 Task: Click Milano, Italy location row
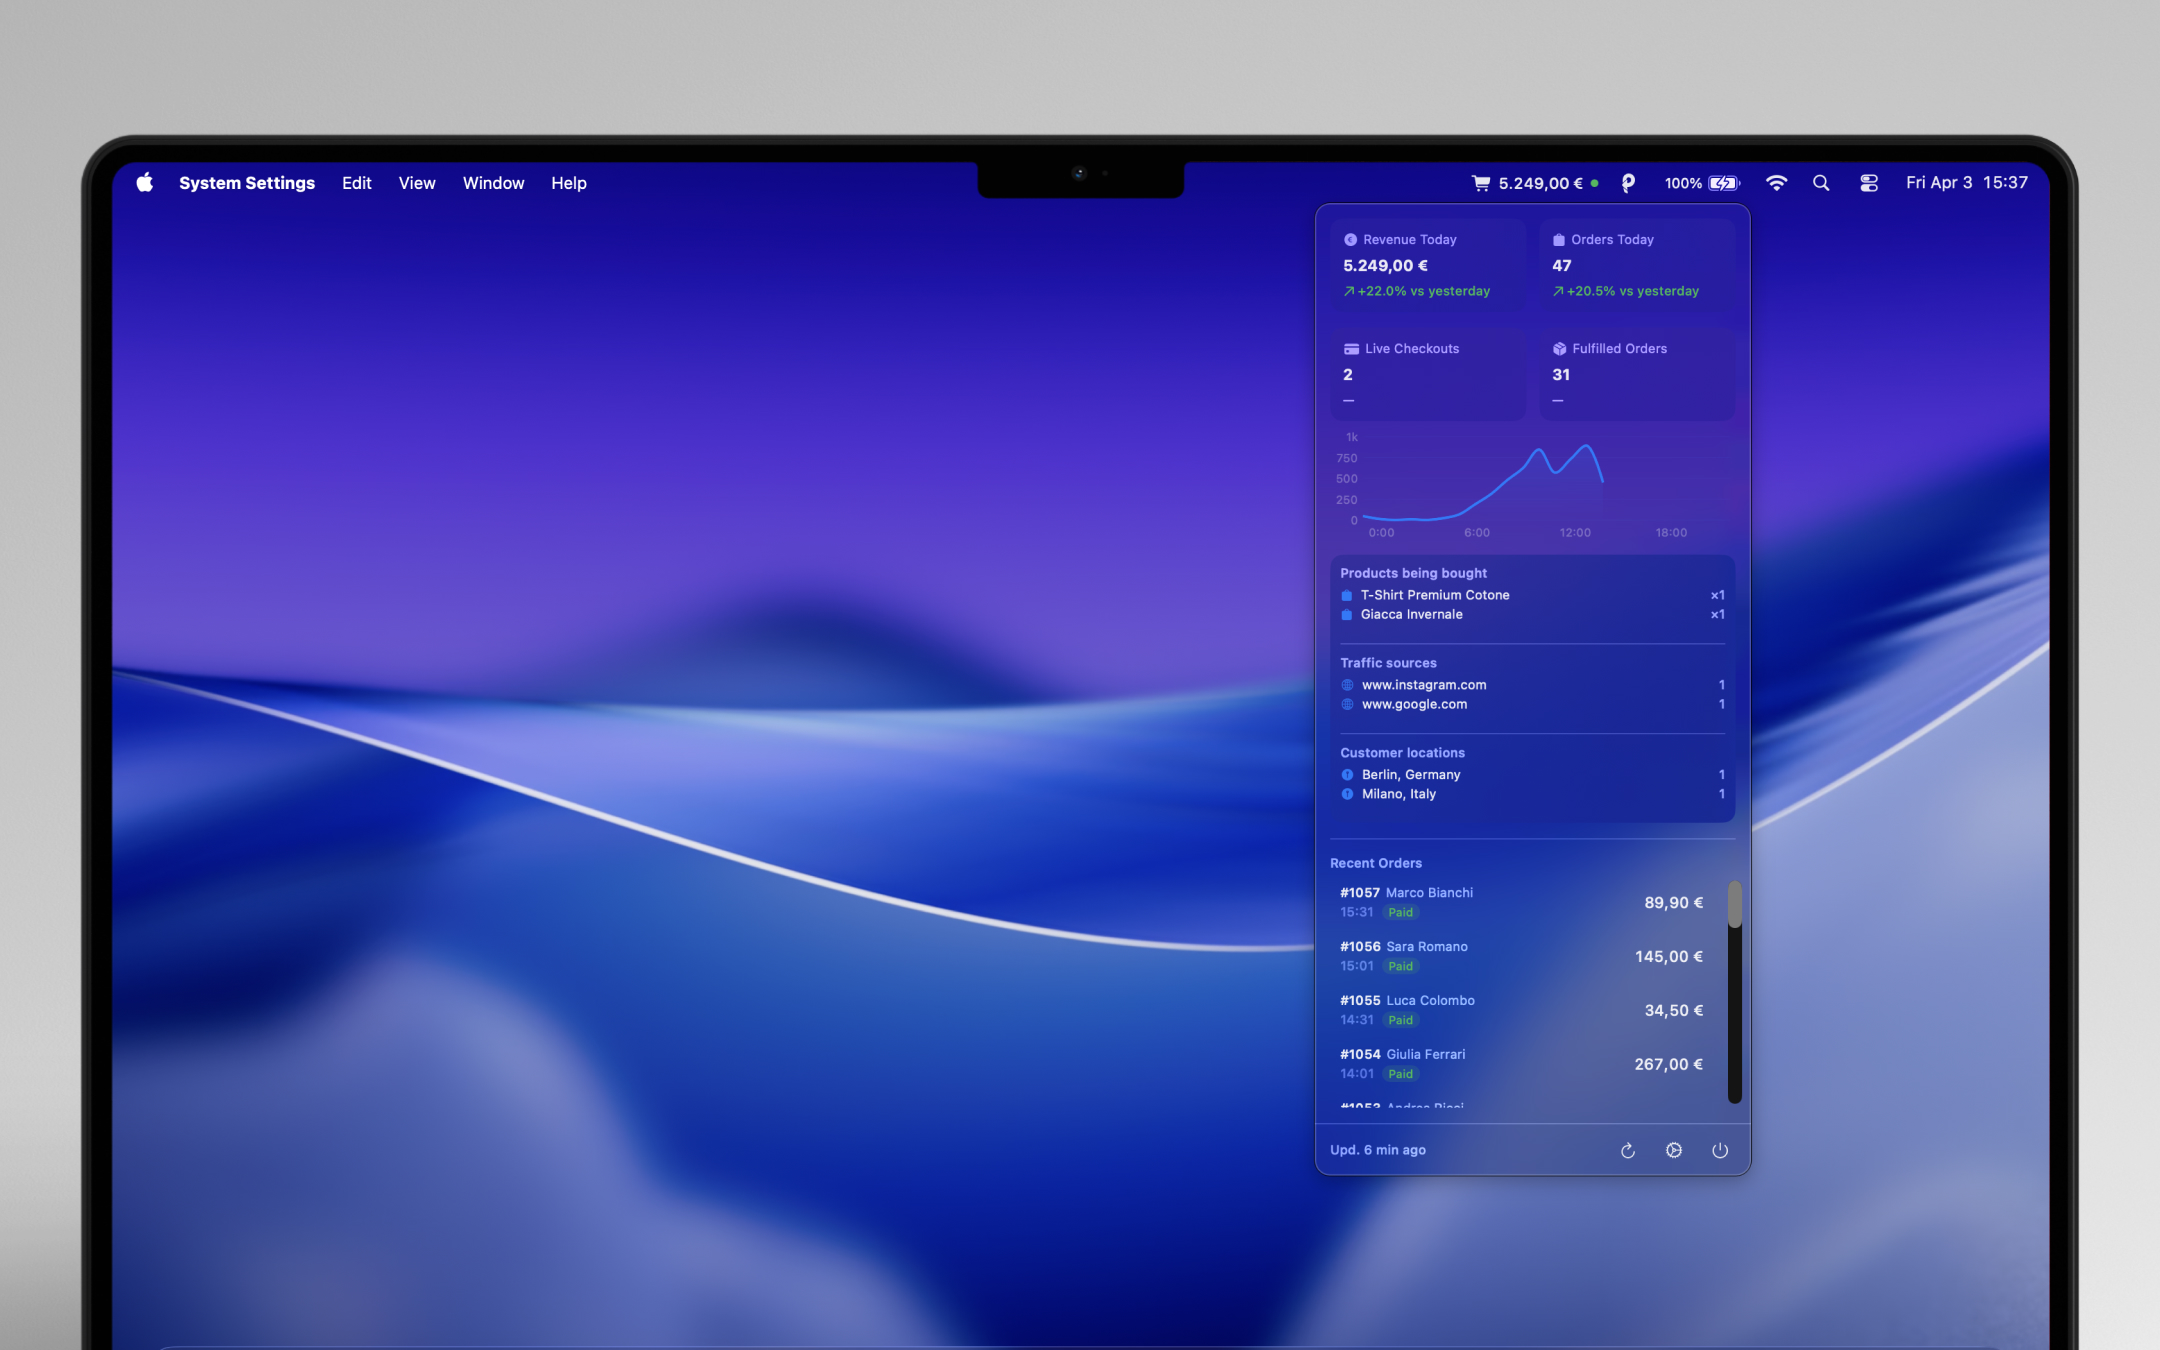1532,794
